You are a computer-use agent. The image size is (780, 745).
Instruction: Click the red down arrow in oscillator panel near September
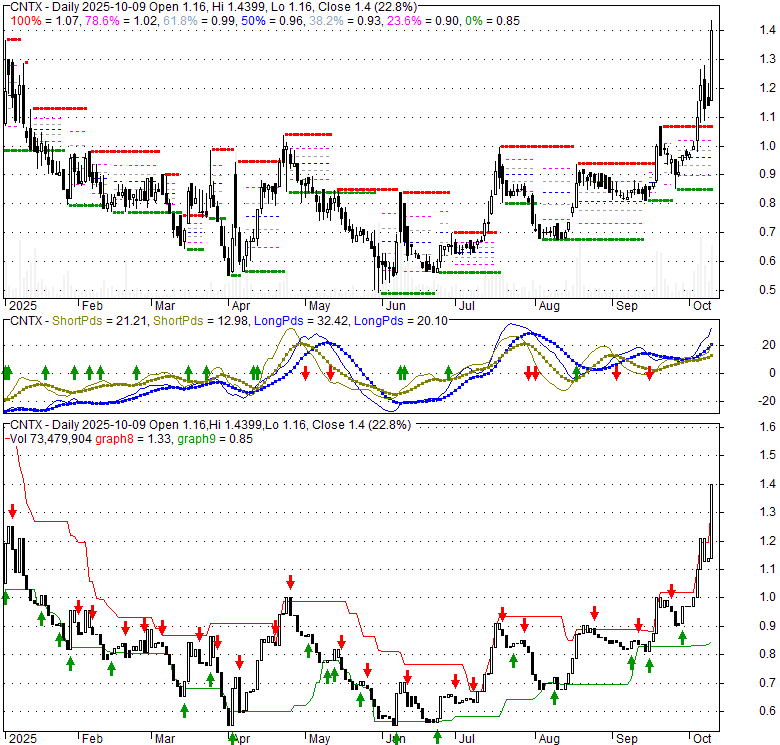[x=650, y=372]
